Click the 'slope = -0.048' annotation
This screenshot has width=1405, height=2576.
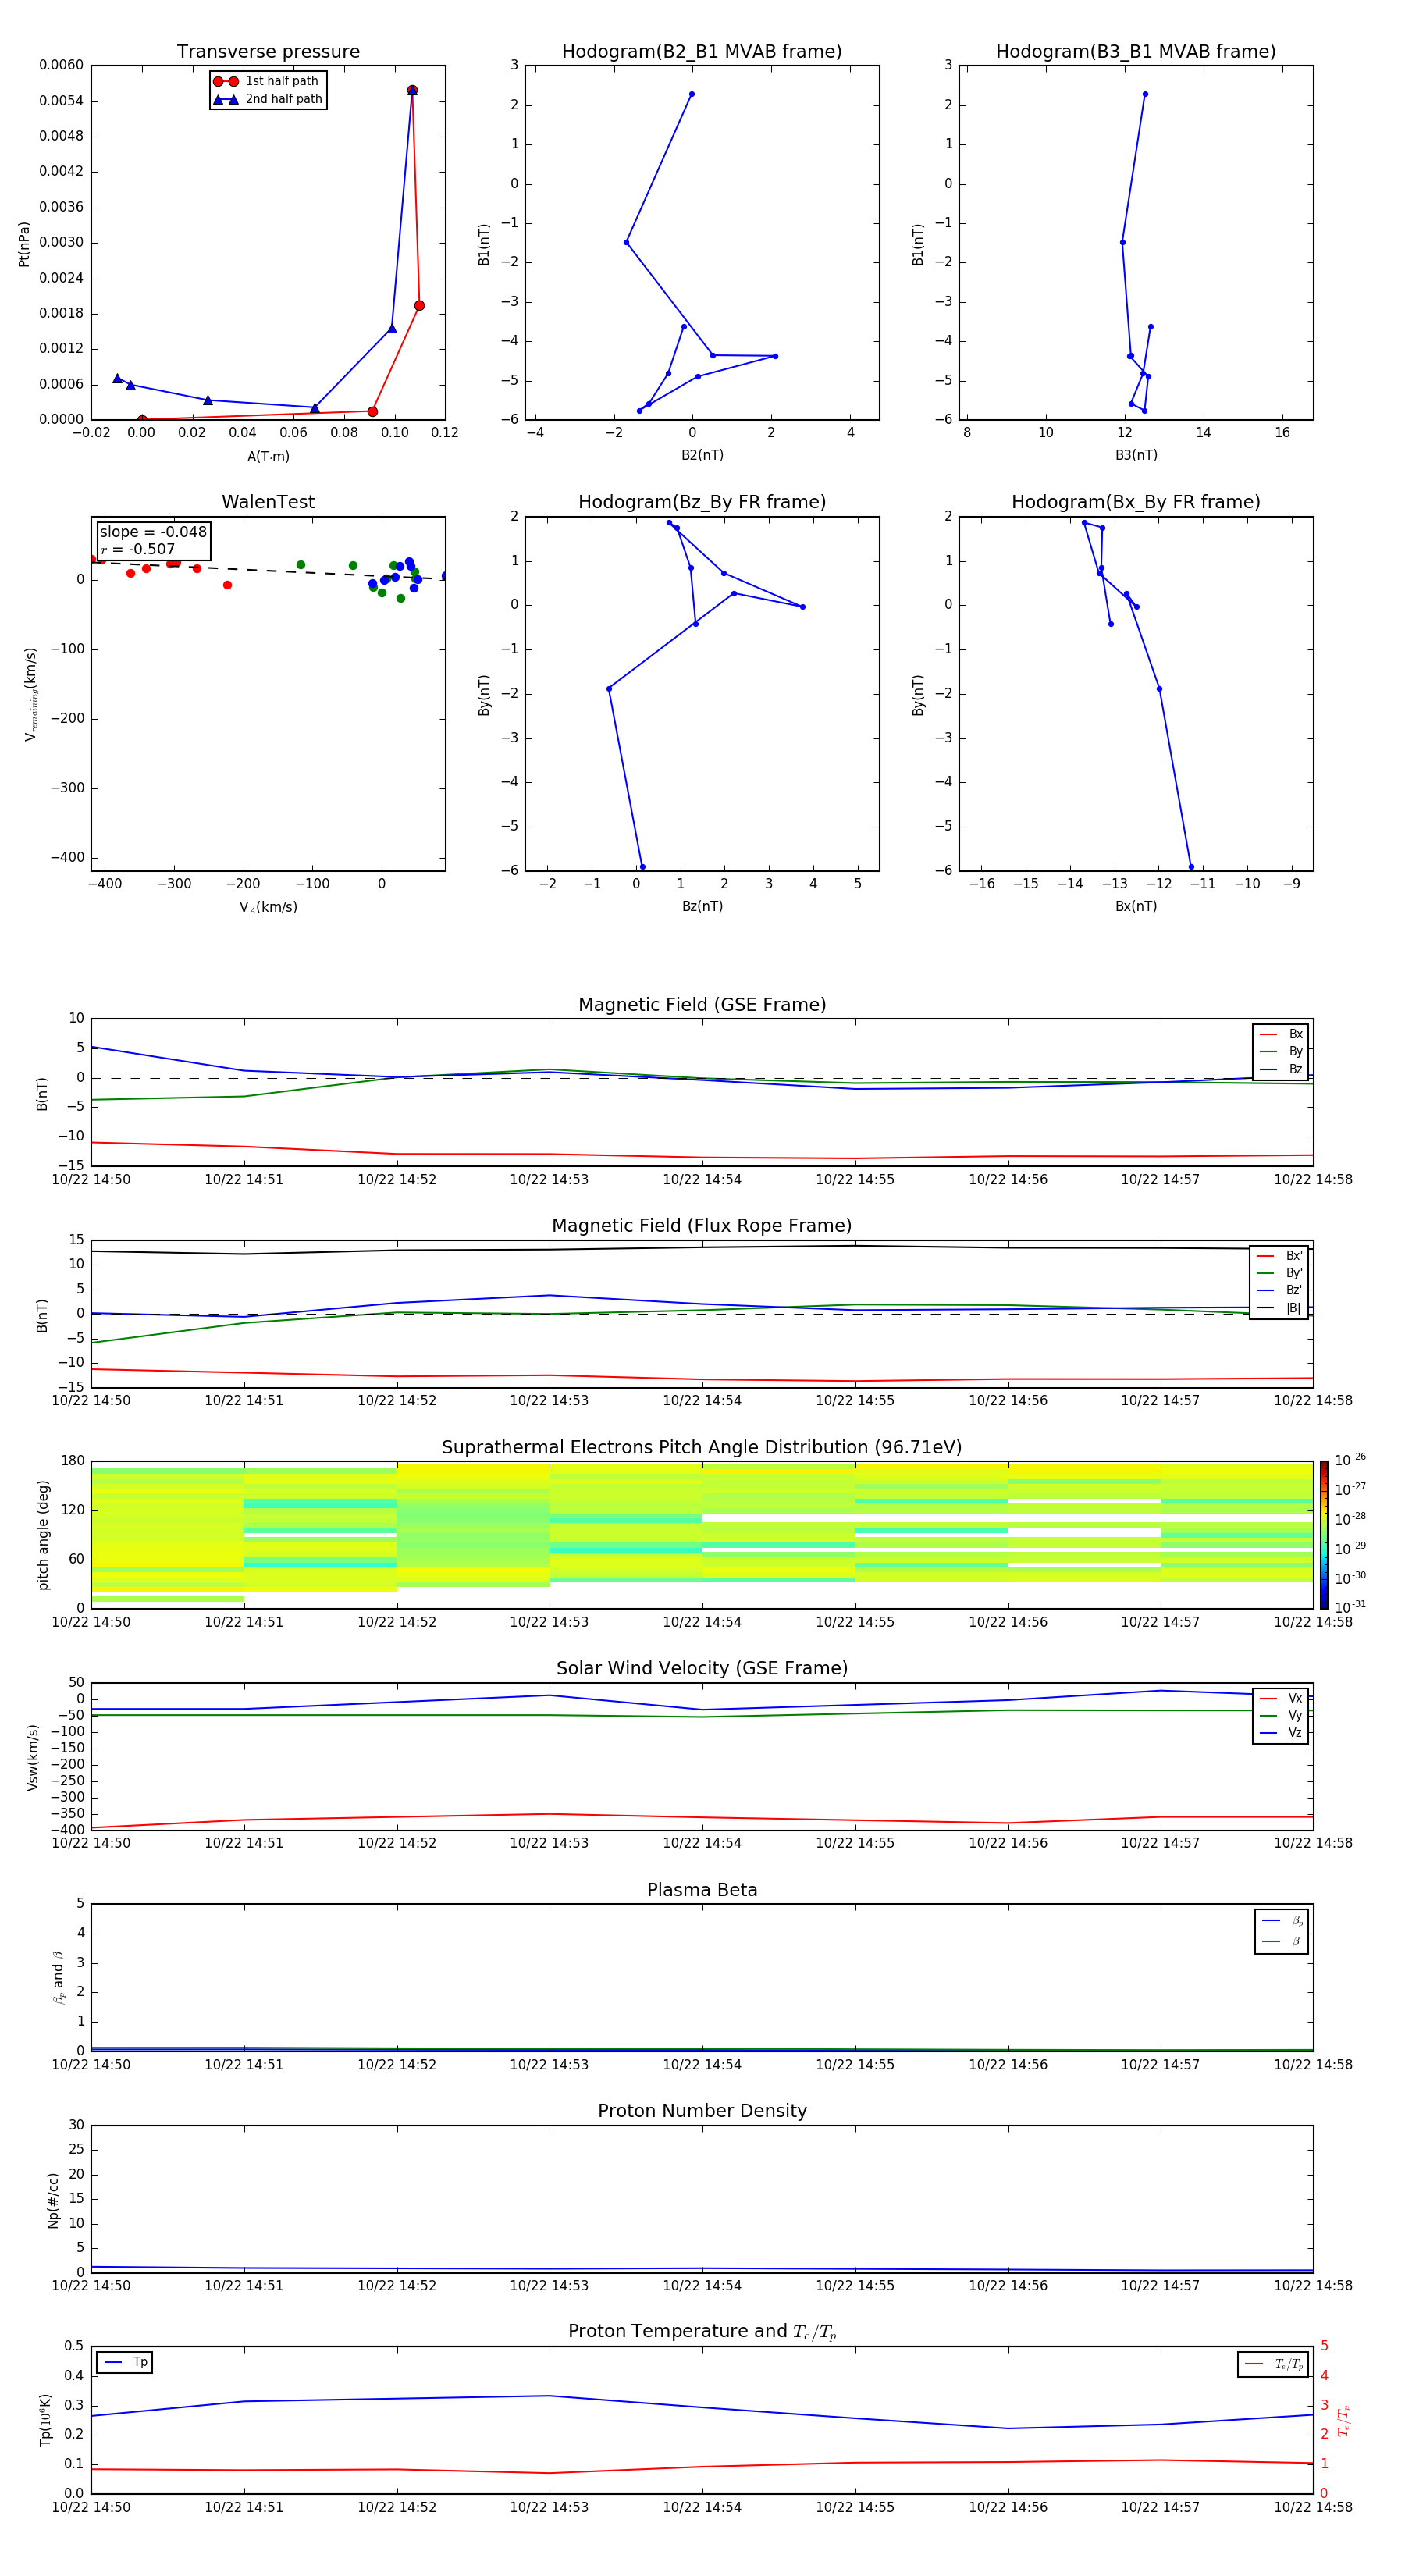153,532
